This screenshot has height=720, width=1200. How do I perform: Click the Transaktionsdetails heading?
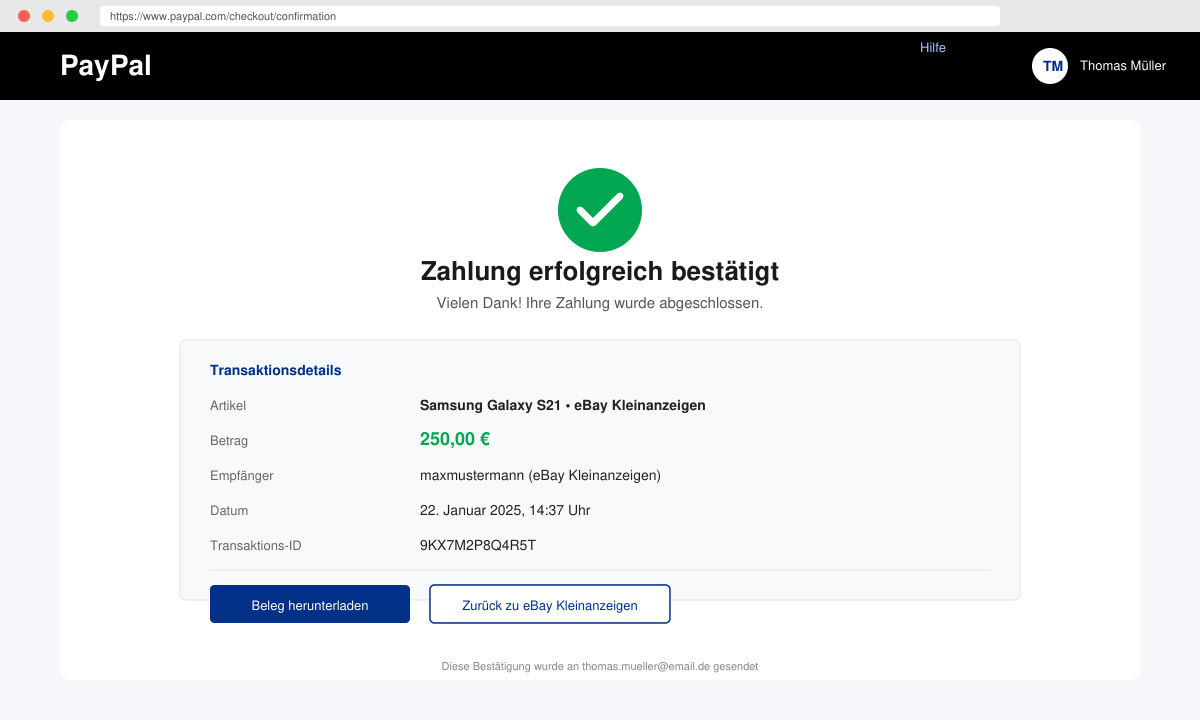coord(276,370)
